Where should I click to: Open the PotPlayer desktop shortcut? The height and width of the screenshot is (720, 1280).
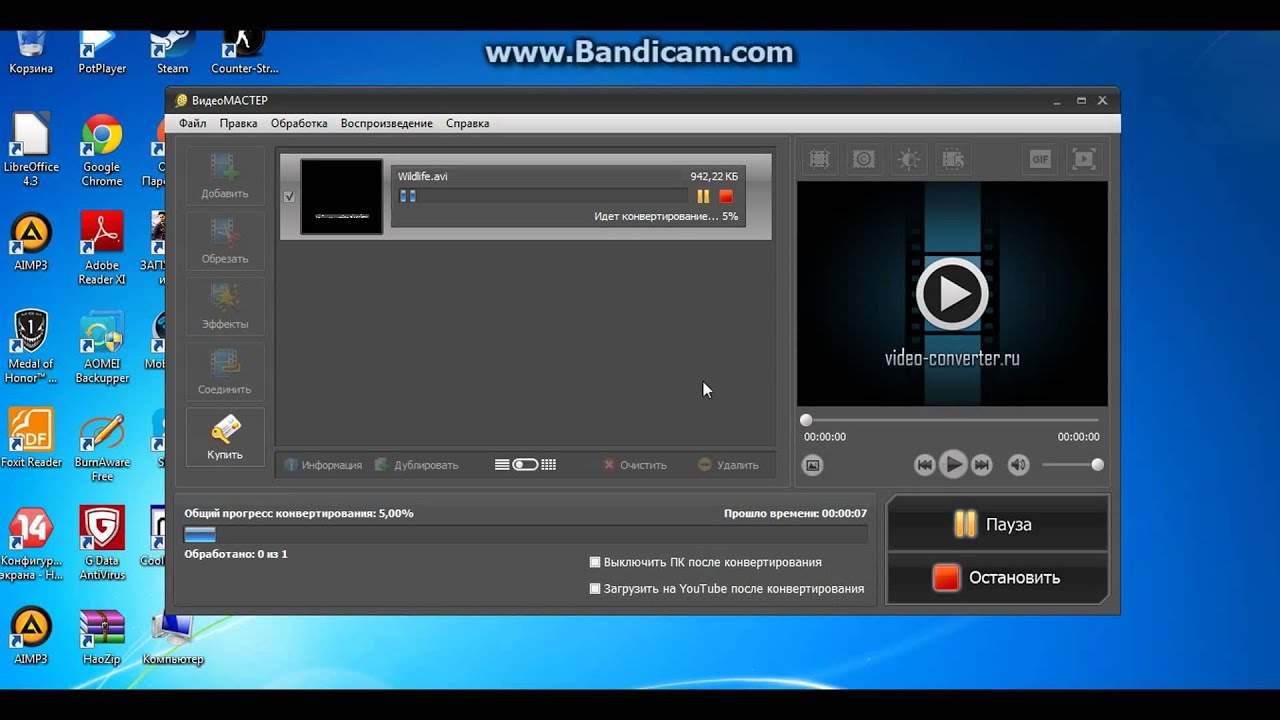click(x=102, y=53)
